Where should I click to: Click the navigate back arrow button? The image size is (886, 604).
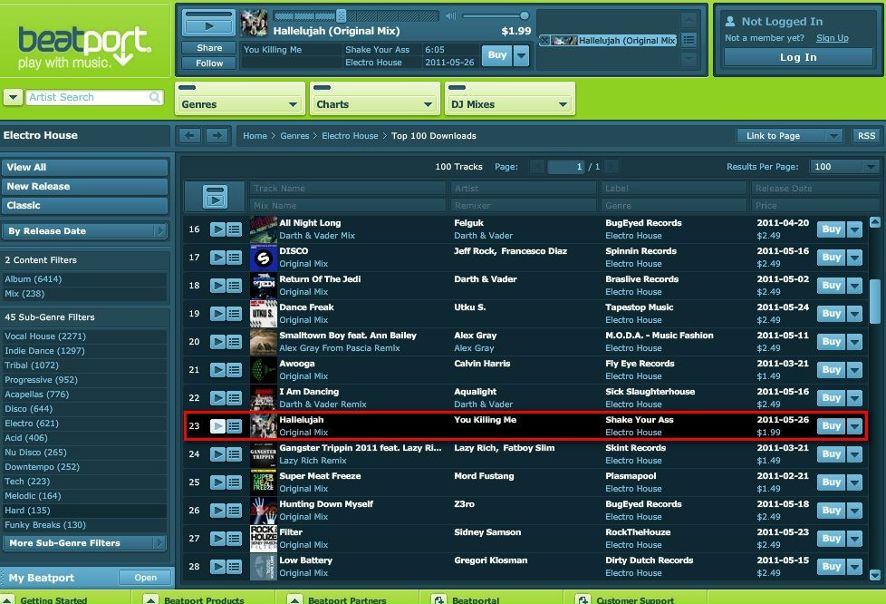(189, 136)
